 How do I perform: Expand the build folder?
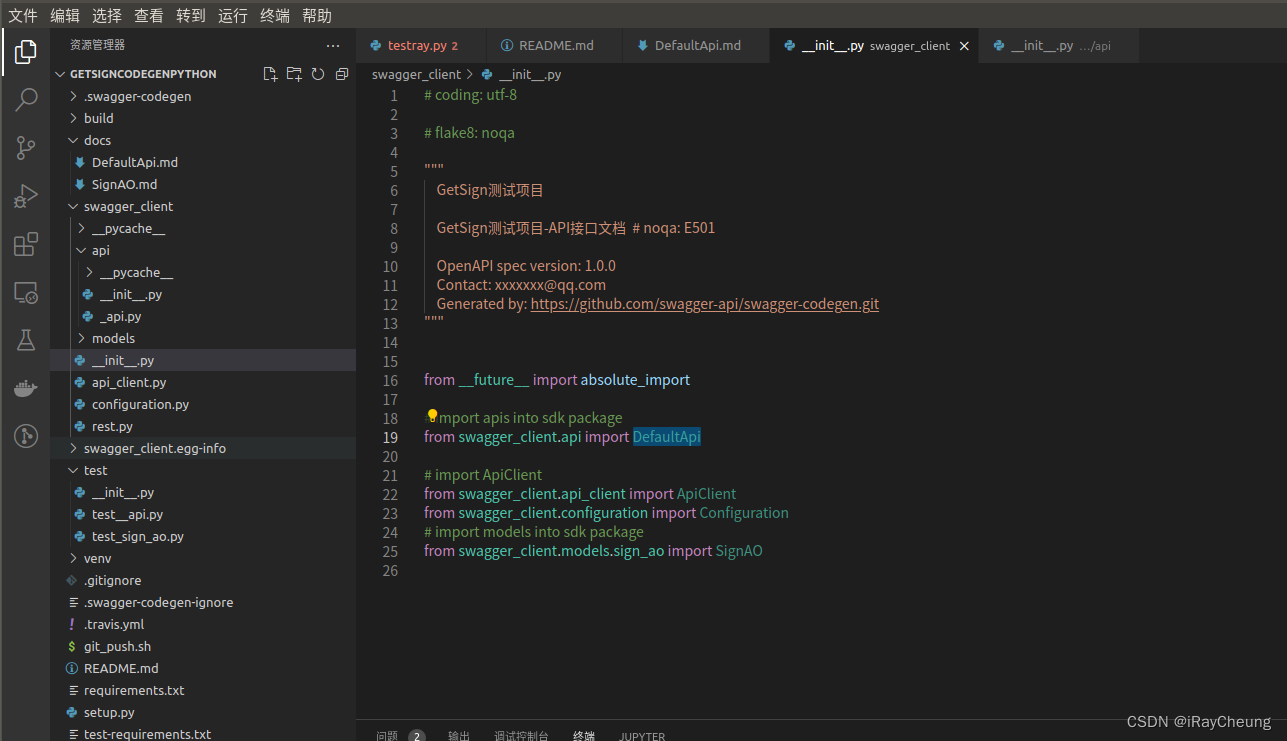tap(203, 118)
